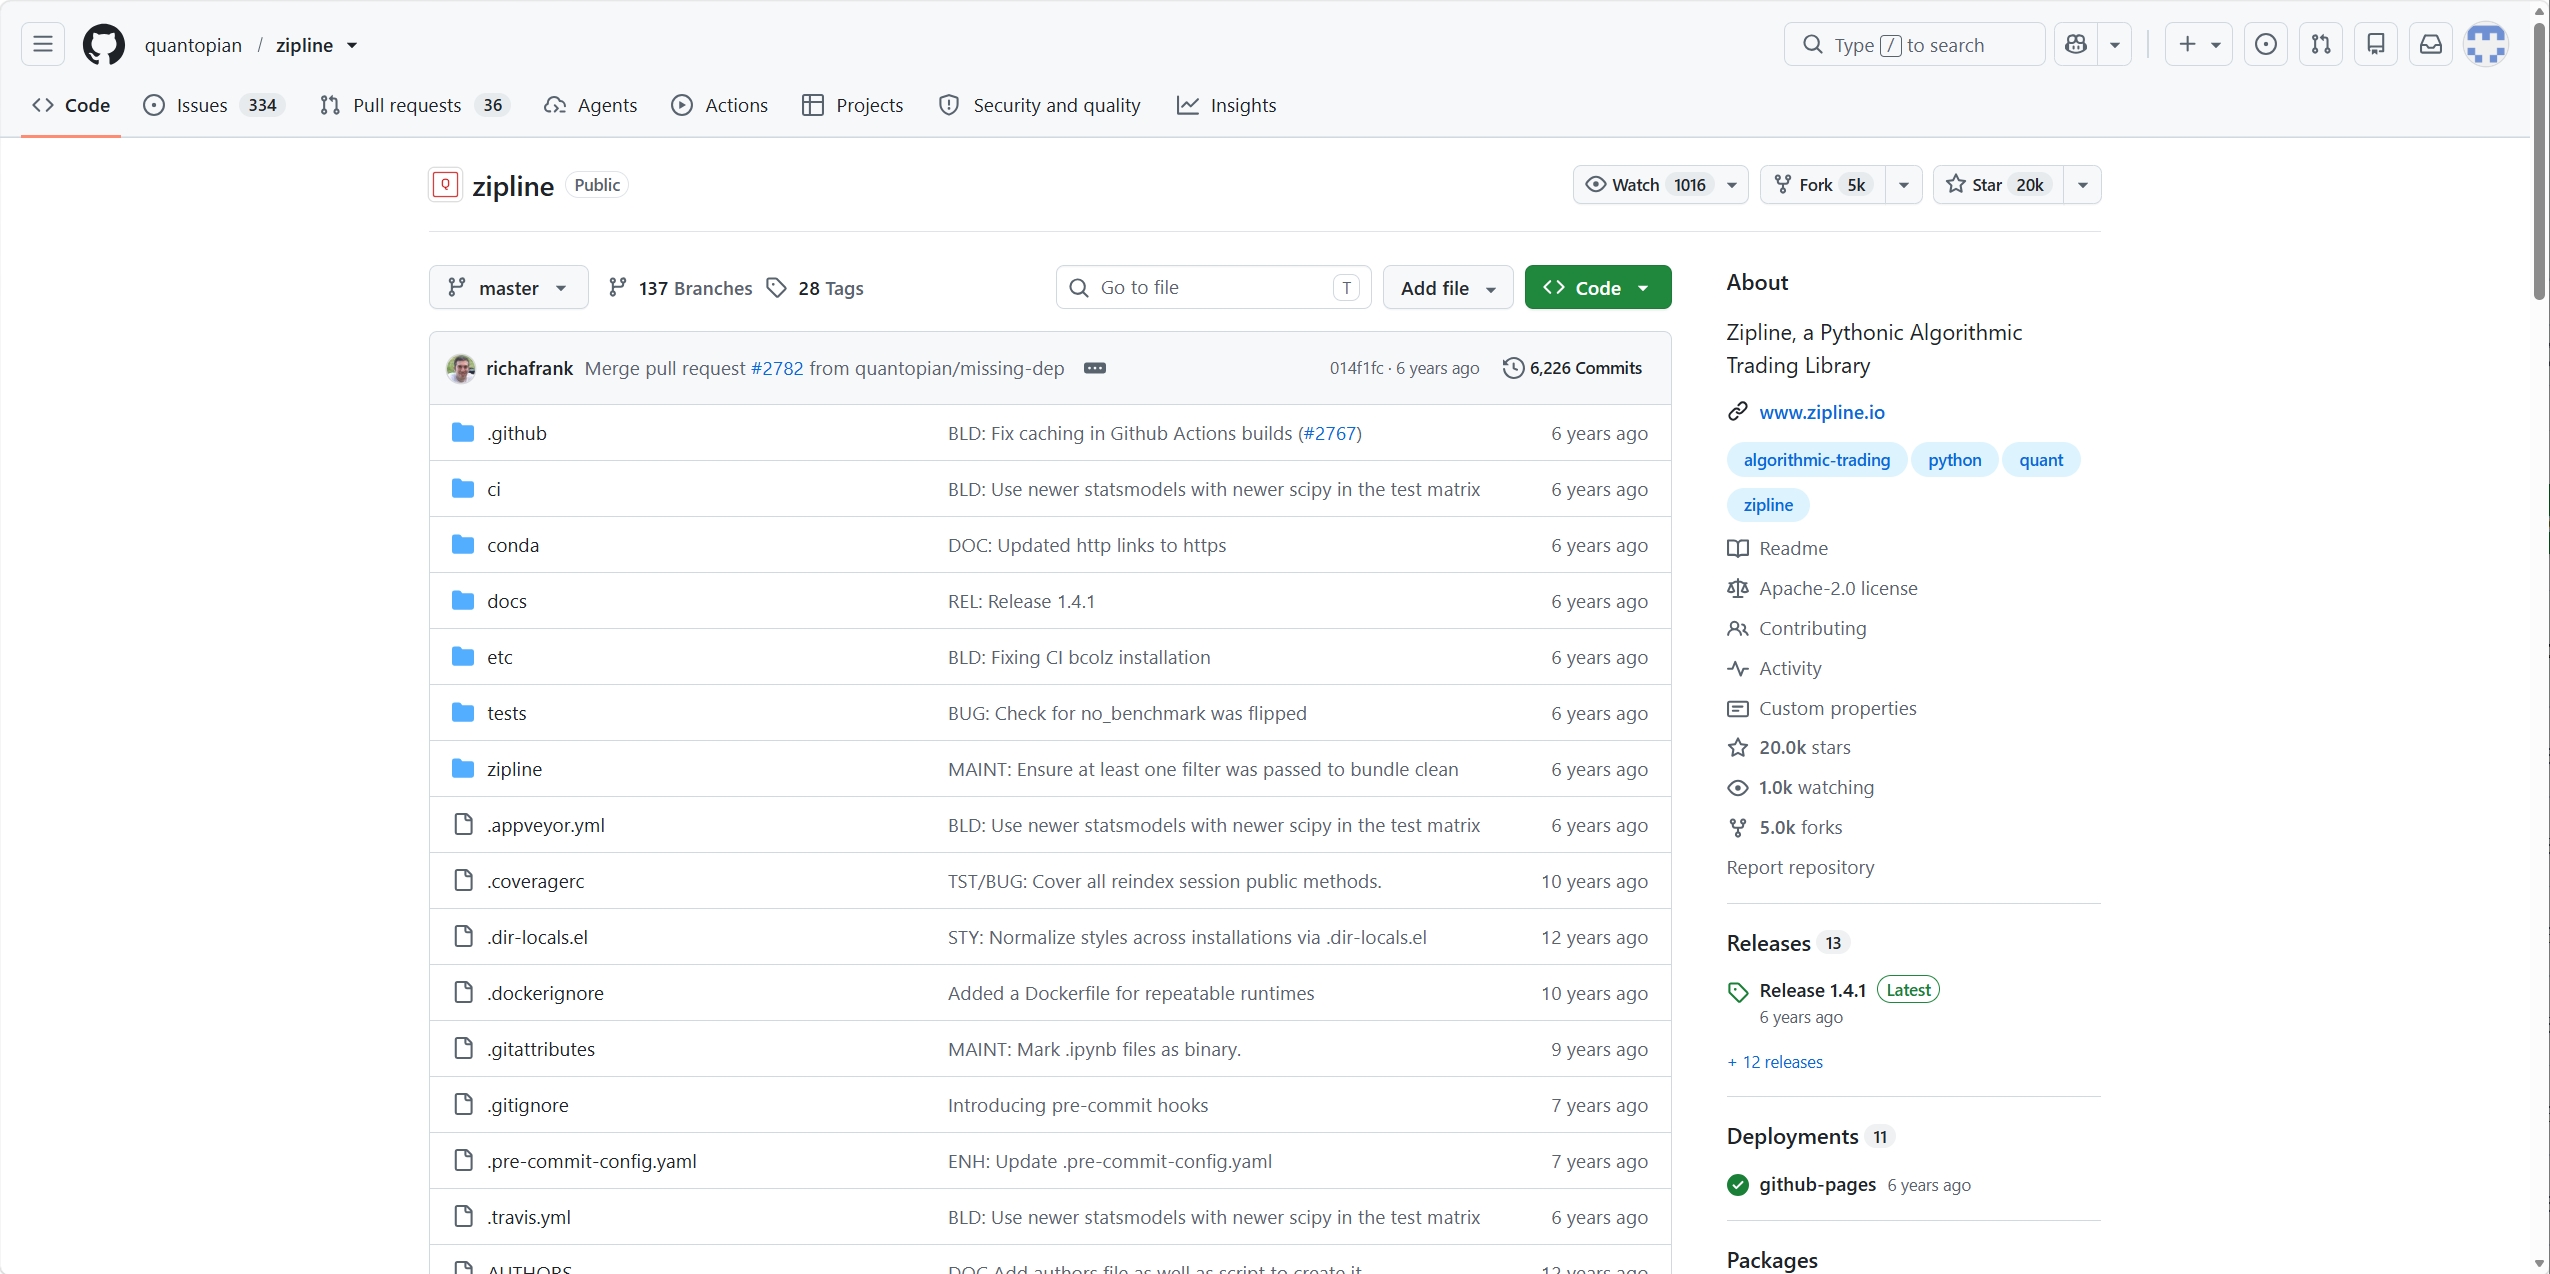
Task: Open the Projects tab
Action: [x=852, y=105]
